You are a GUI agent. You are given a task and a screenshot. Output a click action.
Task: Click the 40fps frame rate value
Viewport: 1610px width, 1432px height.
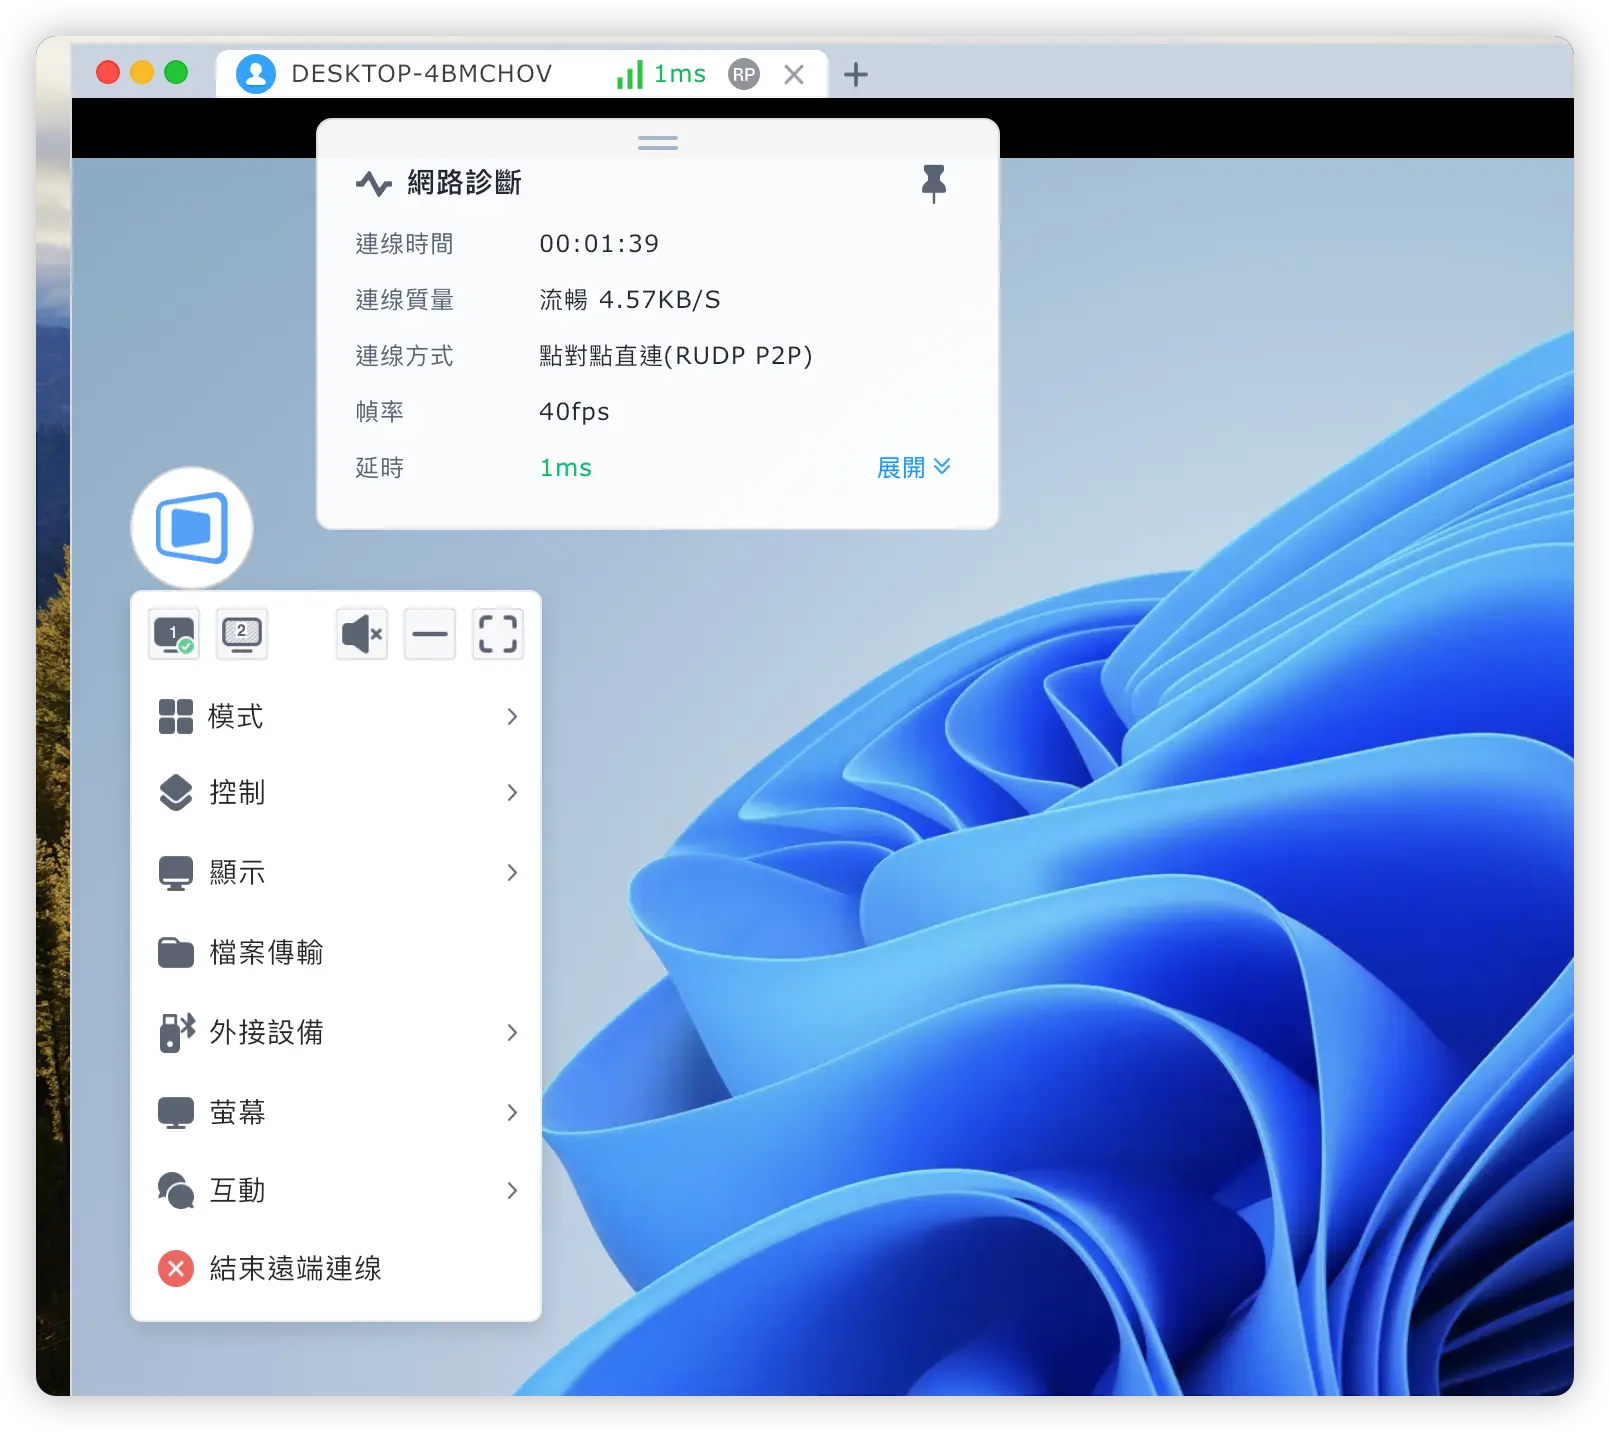pos(574,412)
